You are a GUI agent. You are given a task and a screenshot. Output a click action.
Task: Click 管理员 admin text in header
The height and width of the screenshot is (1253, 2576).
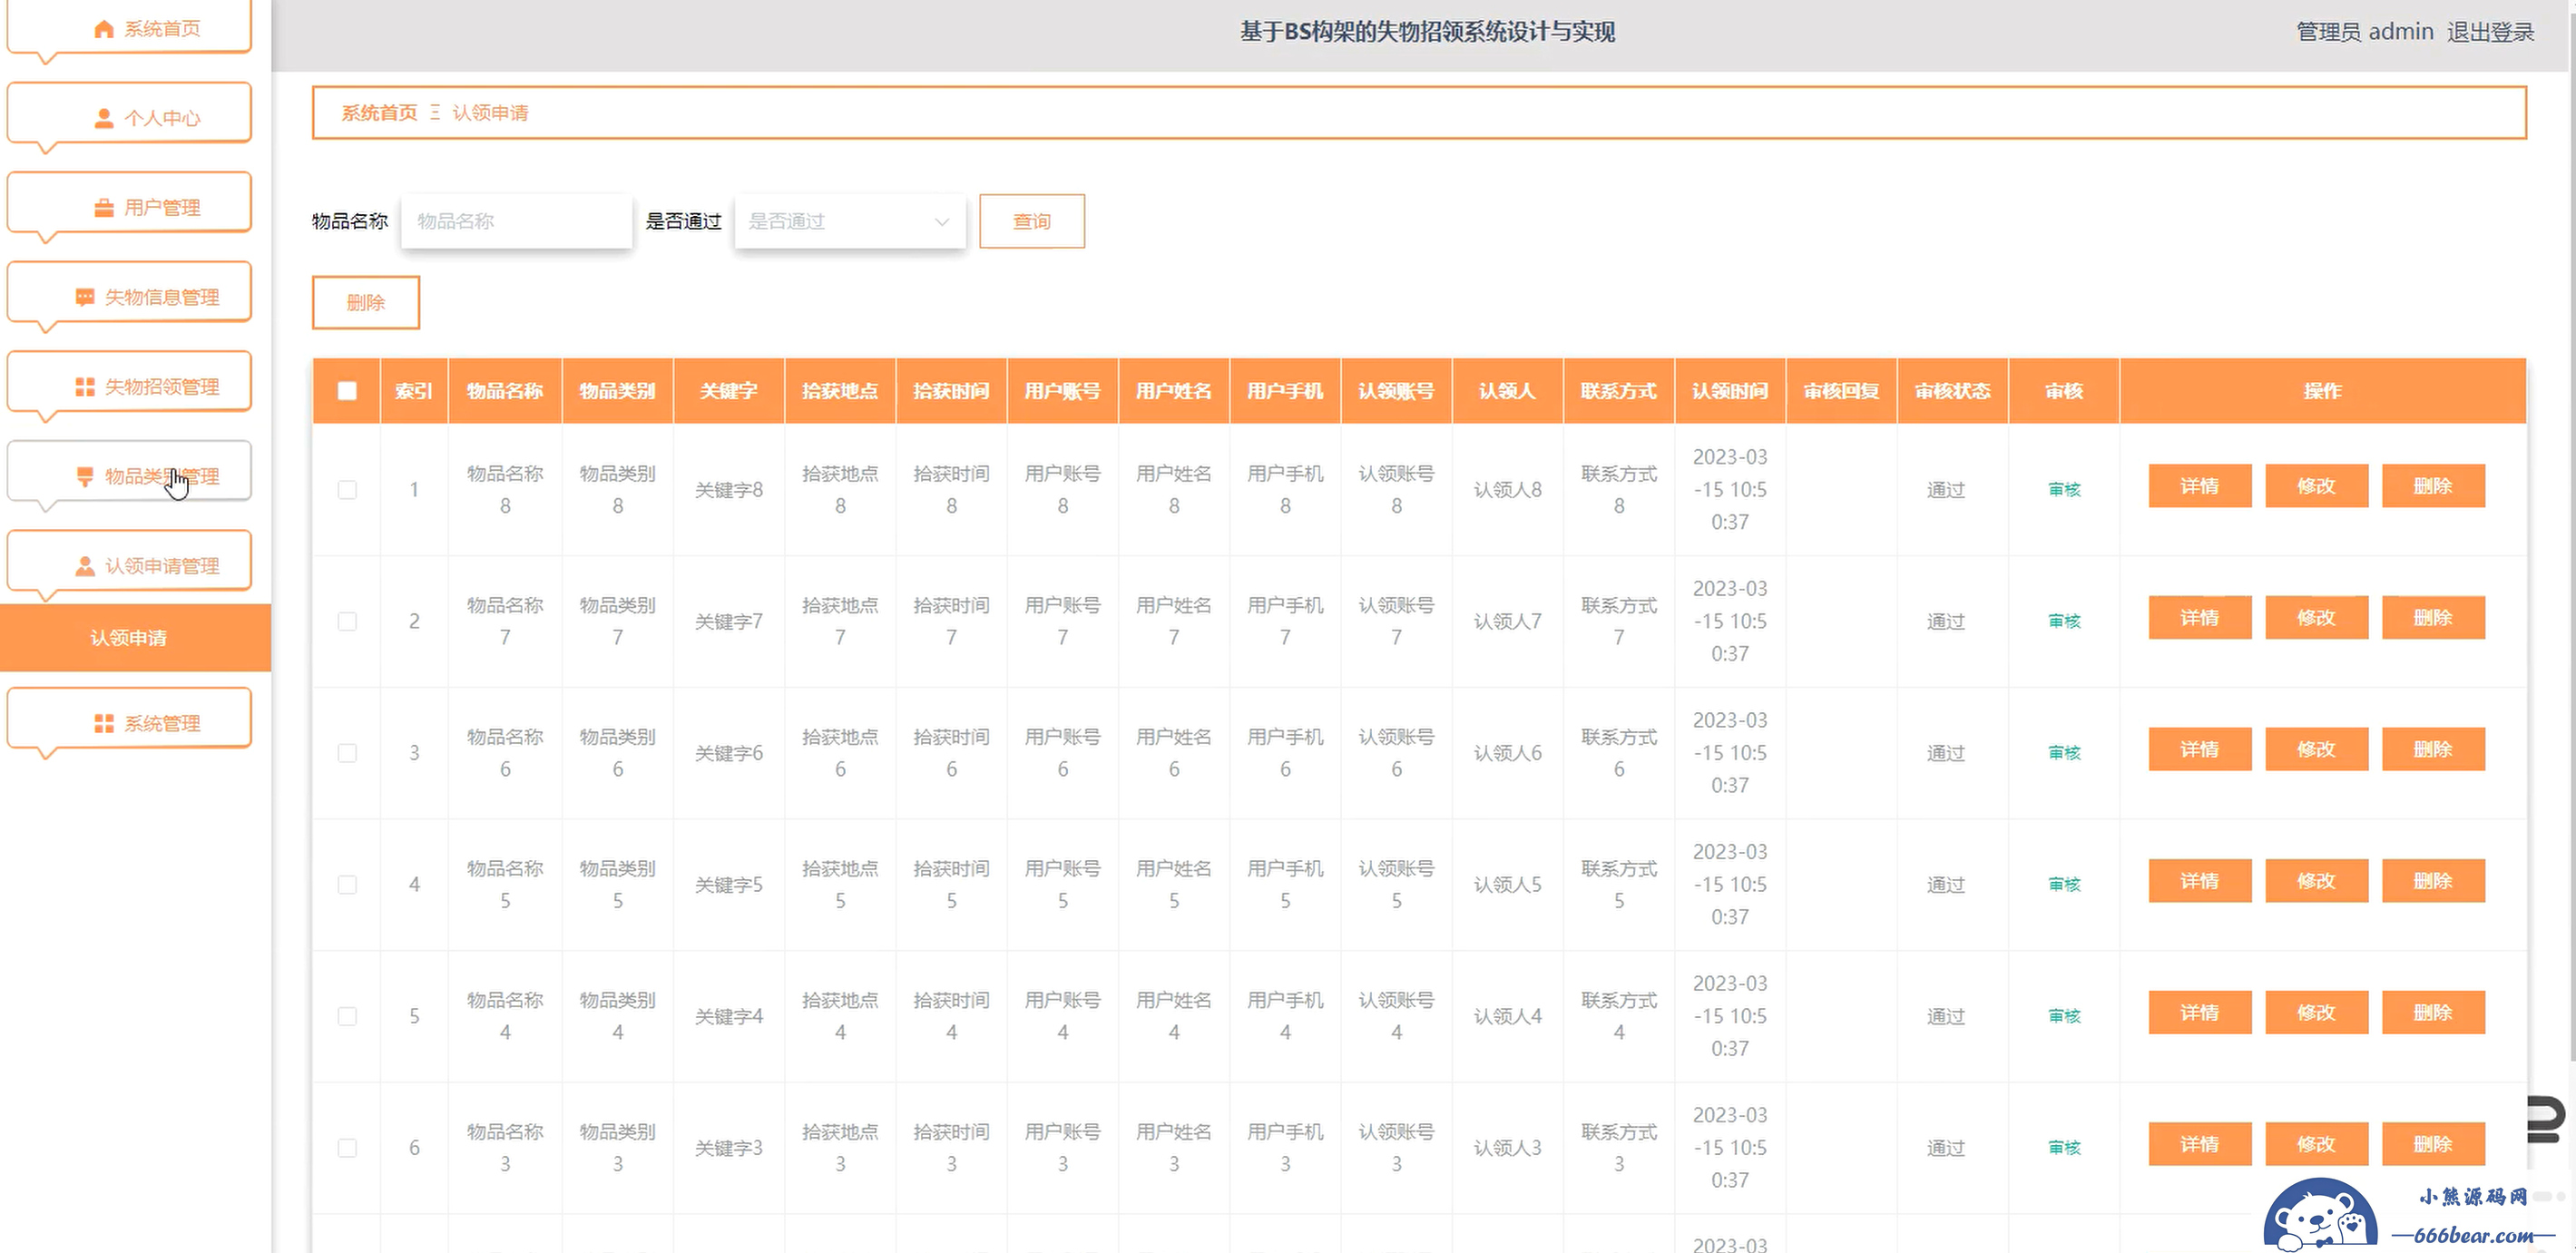click(2364, 32)
